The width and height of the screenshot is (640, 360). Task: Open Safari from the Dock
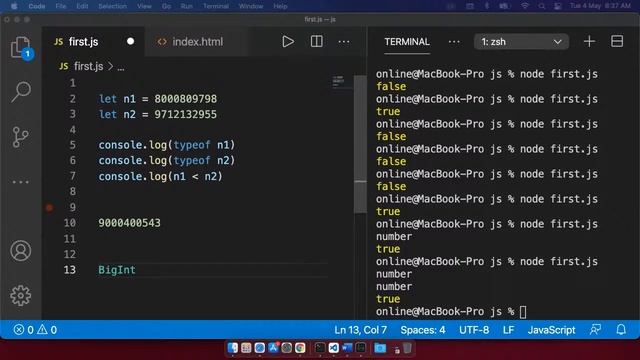tap(260, 348)
